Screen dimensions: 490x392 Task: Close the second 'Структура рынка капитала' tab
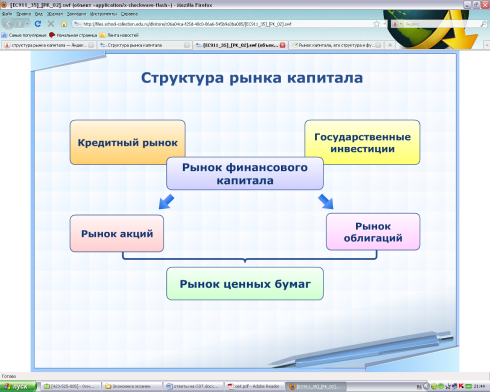[187, 45]
